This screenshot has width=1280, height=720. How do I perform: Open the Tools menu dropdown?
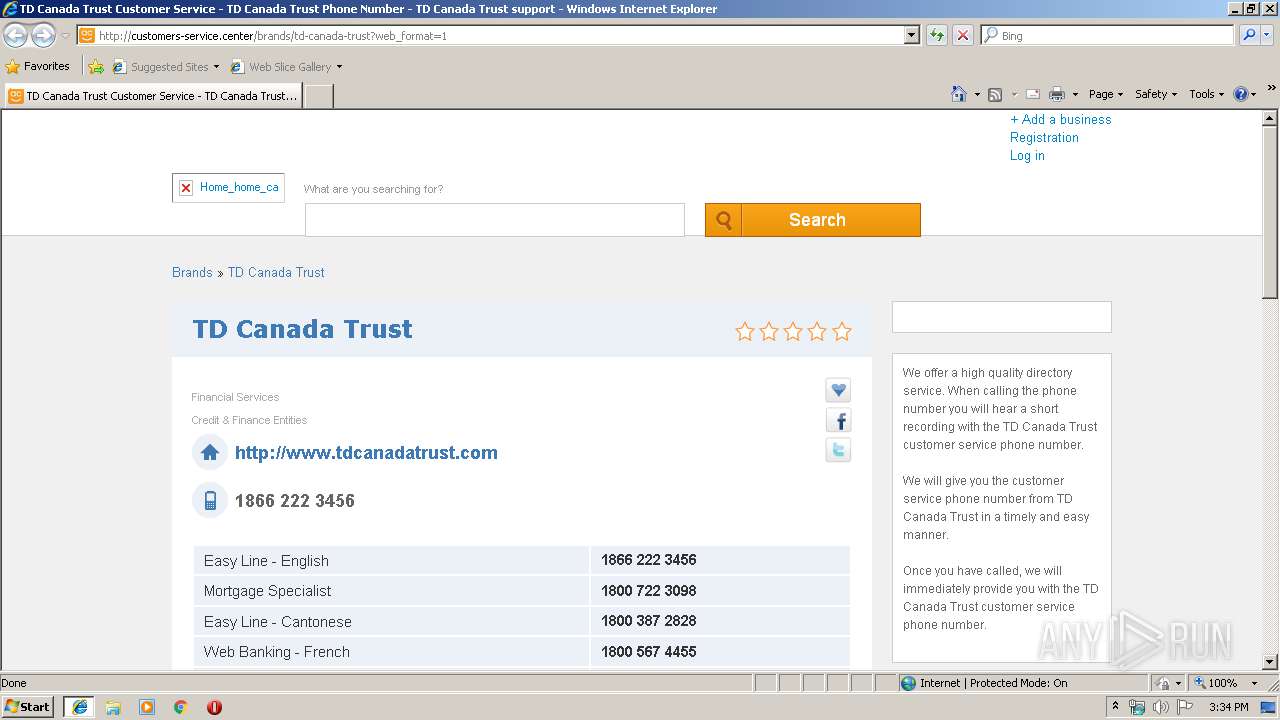(1207, 94)
